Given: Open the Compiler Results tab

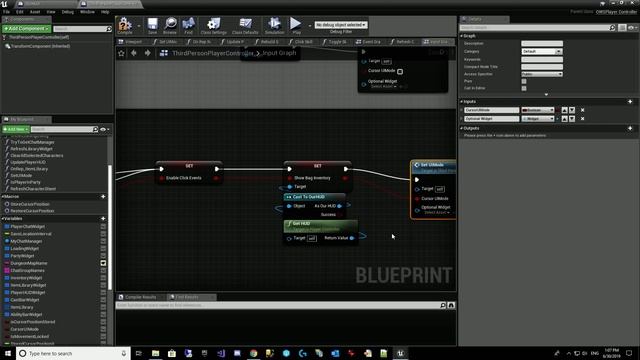Looking at the screenshot, I should pos(140,297).
